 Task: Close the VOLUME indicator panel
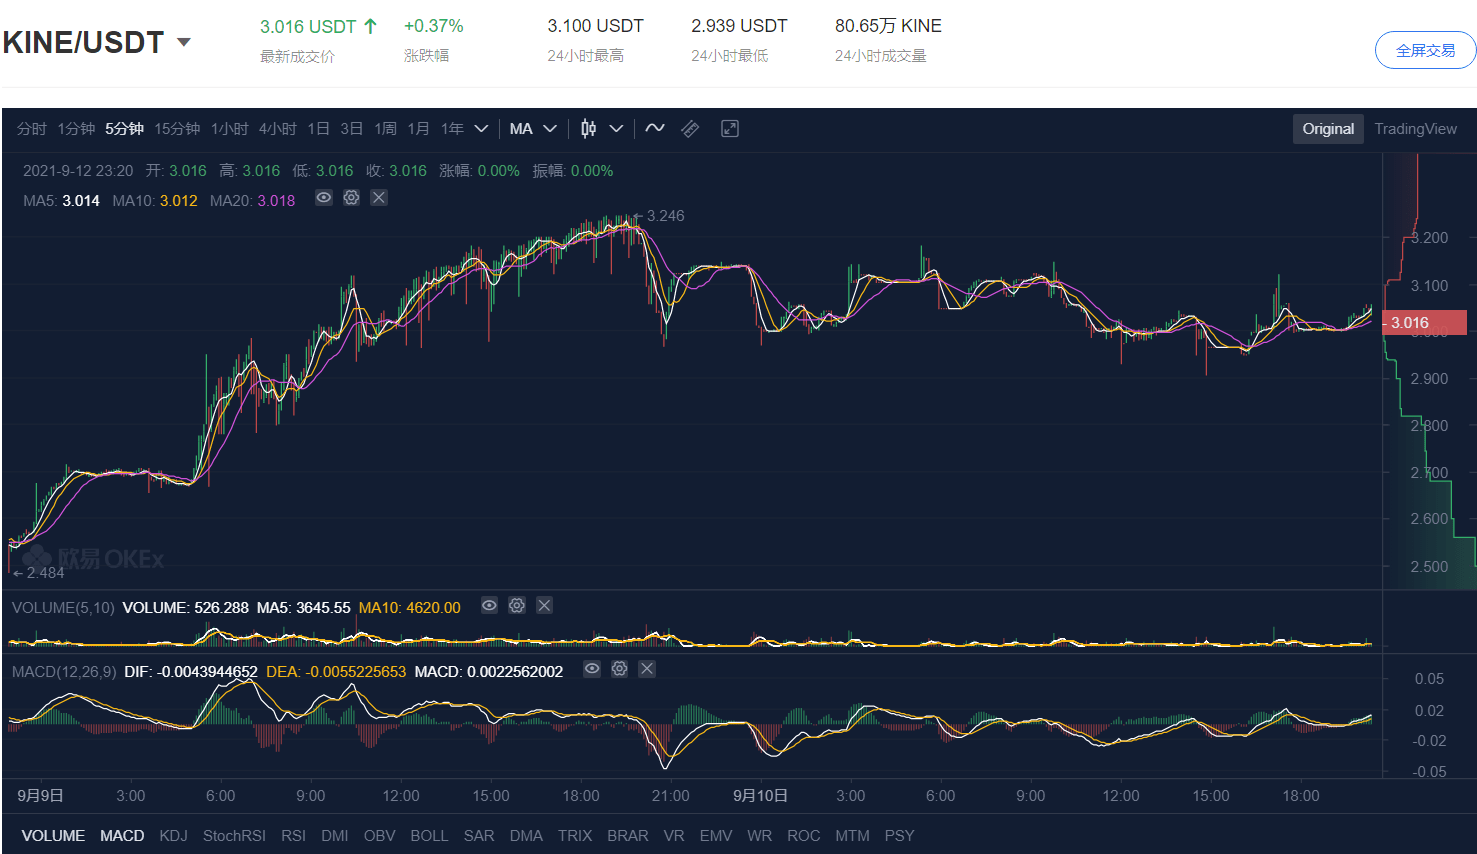[x=544, y=605]
